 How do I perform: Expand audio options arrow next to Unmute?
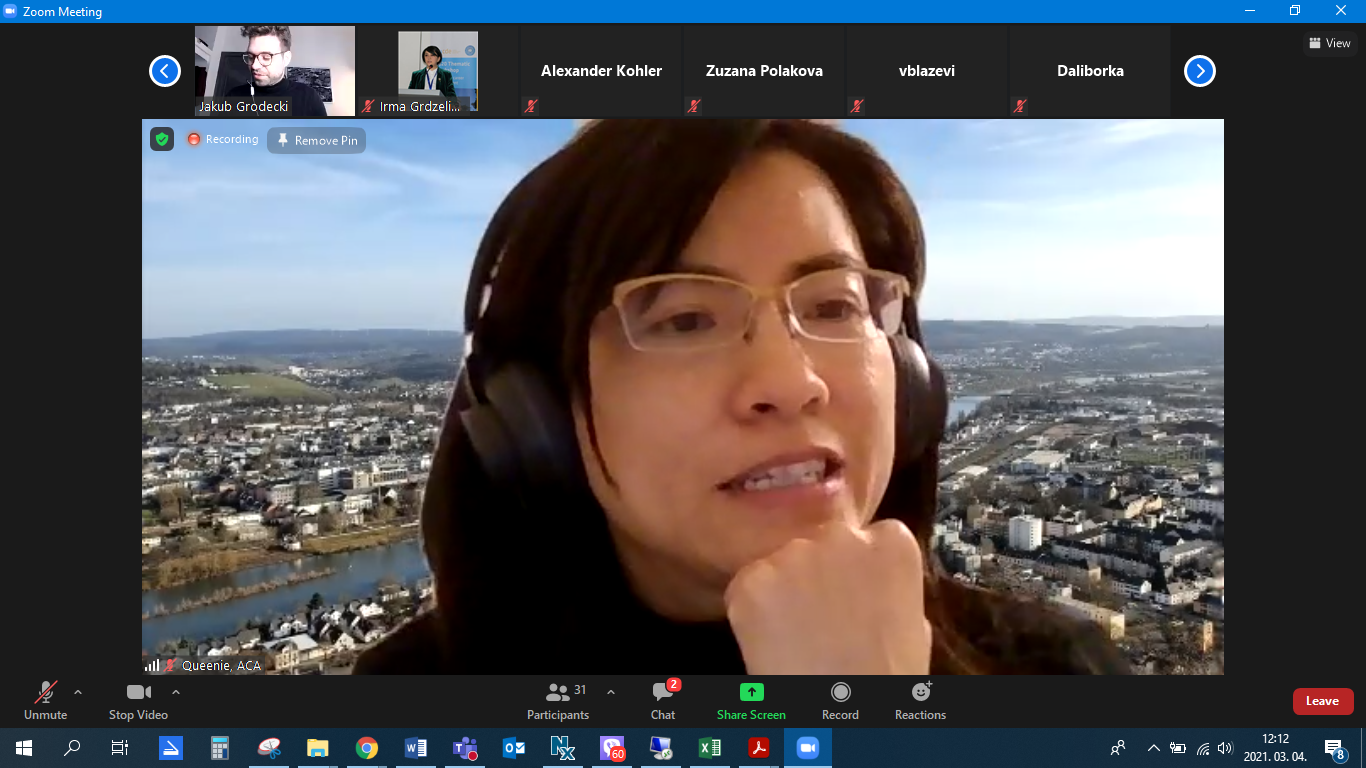pyautogui.click(x=78, y=692)
